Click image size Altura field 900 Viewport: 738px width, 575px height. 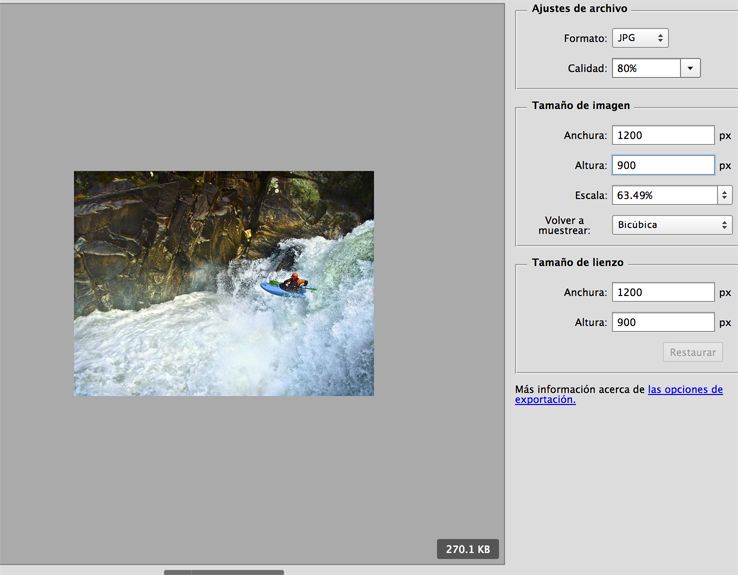pos(663,165)
